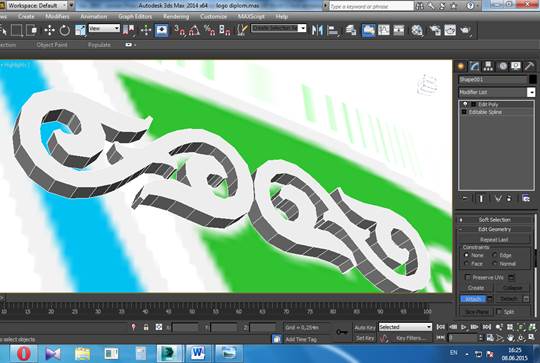Toggle Spinner Snap

pyautogui.click(x=225, y=30)
